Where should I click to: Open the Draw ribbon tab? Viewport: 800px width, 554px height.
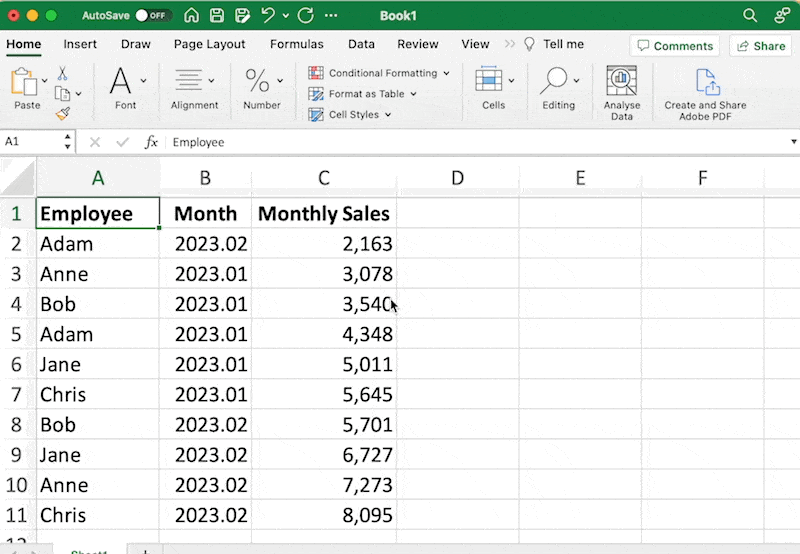136,44
